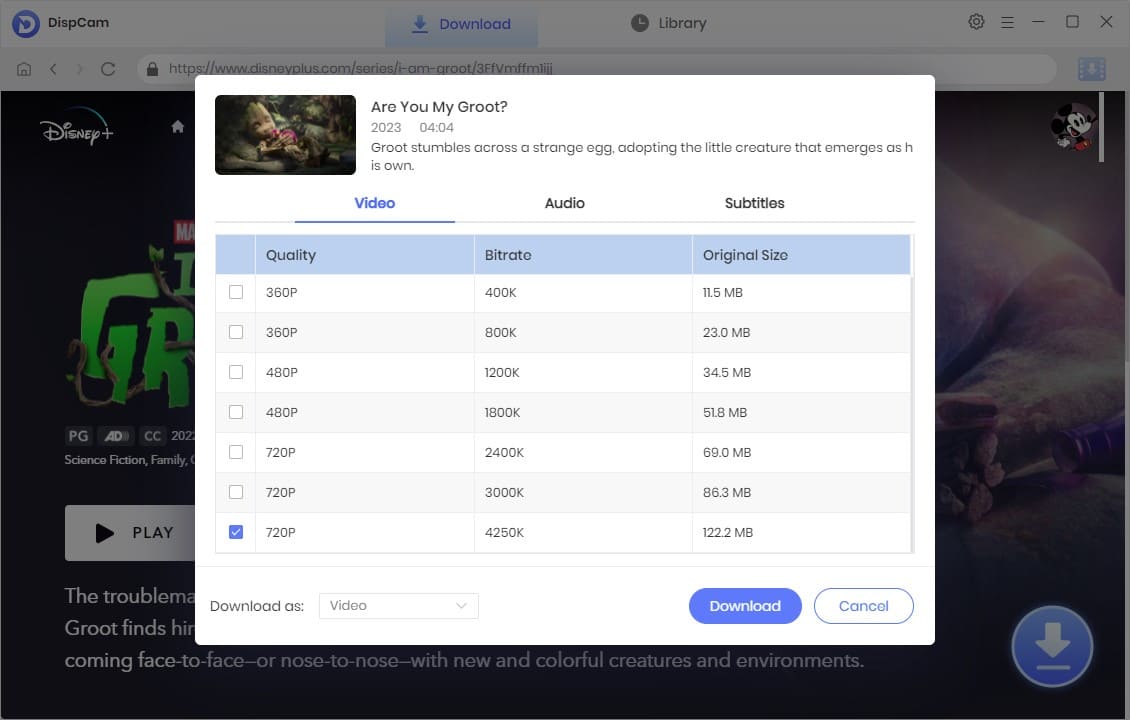Image resolution: width=1130 pixels, height=720 pixels.
Task: Click the Are You My Groot episode thumbnail
Action: [285, 134]
